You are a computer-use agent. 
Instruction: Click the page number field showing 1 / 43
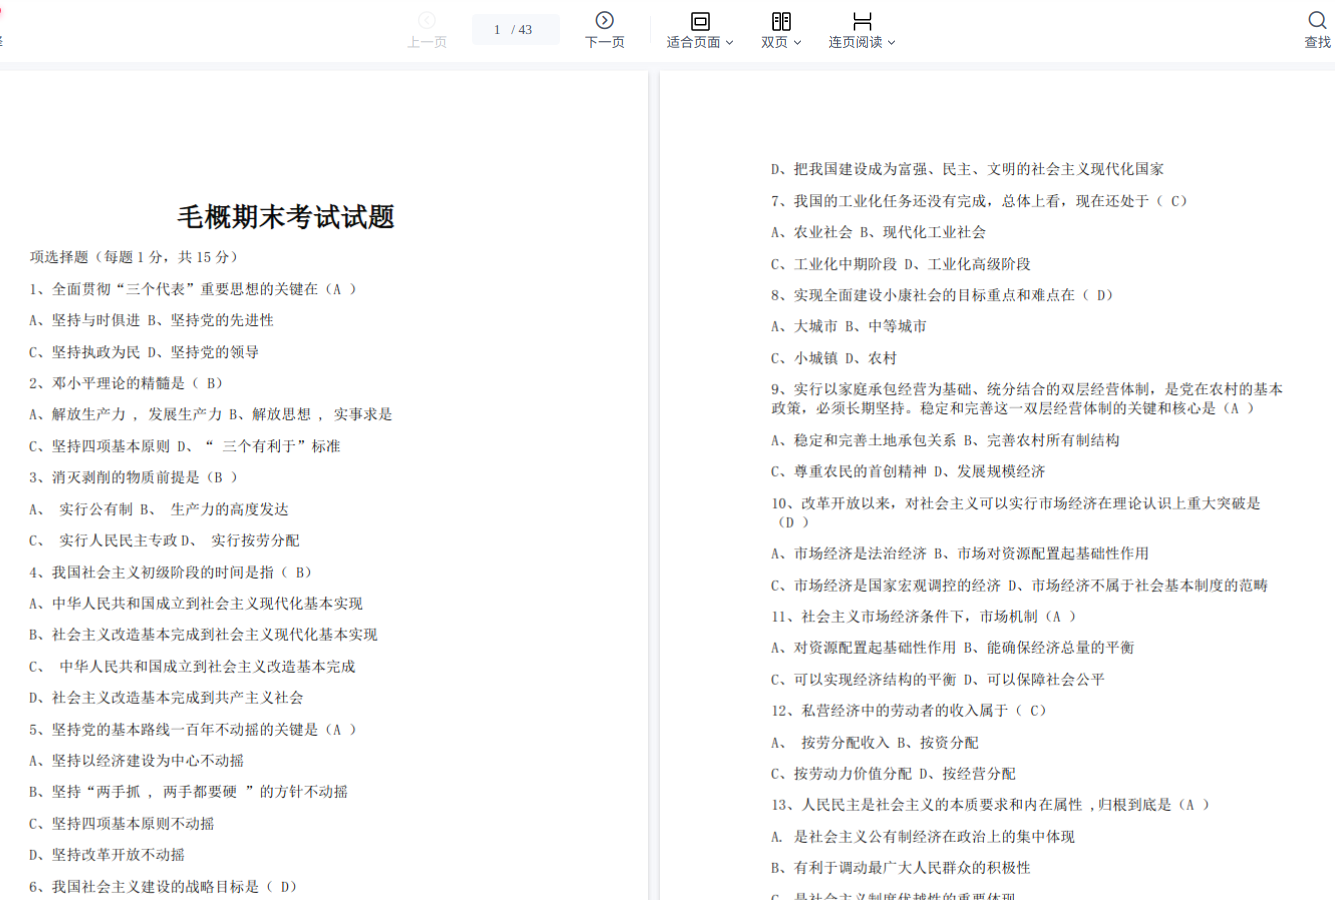click(515, 30)
